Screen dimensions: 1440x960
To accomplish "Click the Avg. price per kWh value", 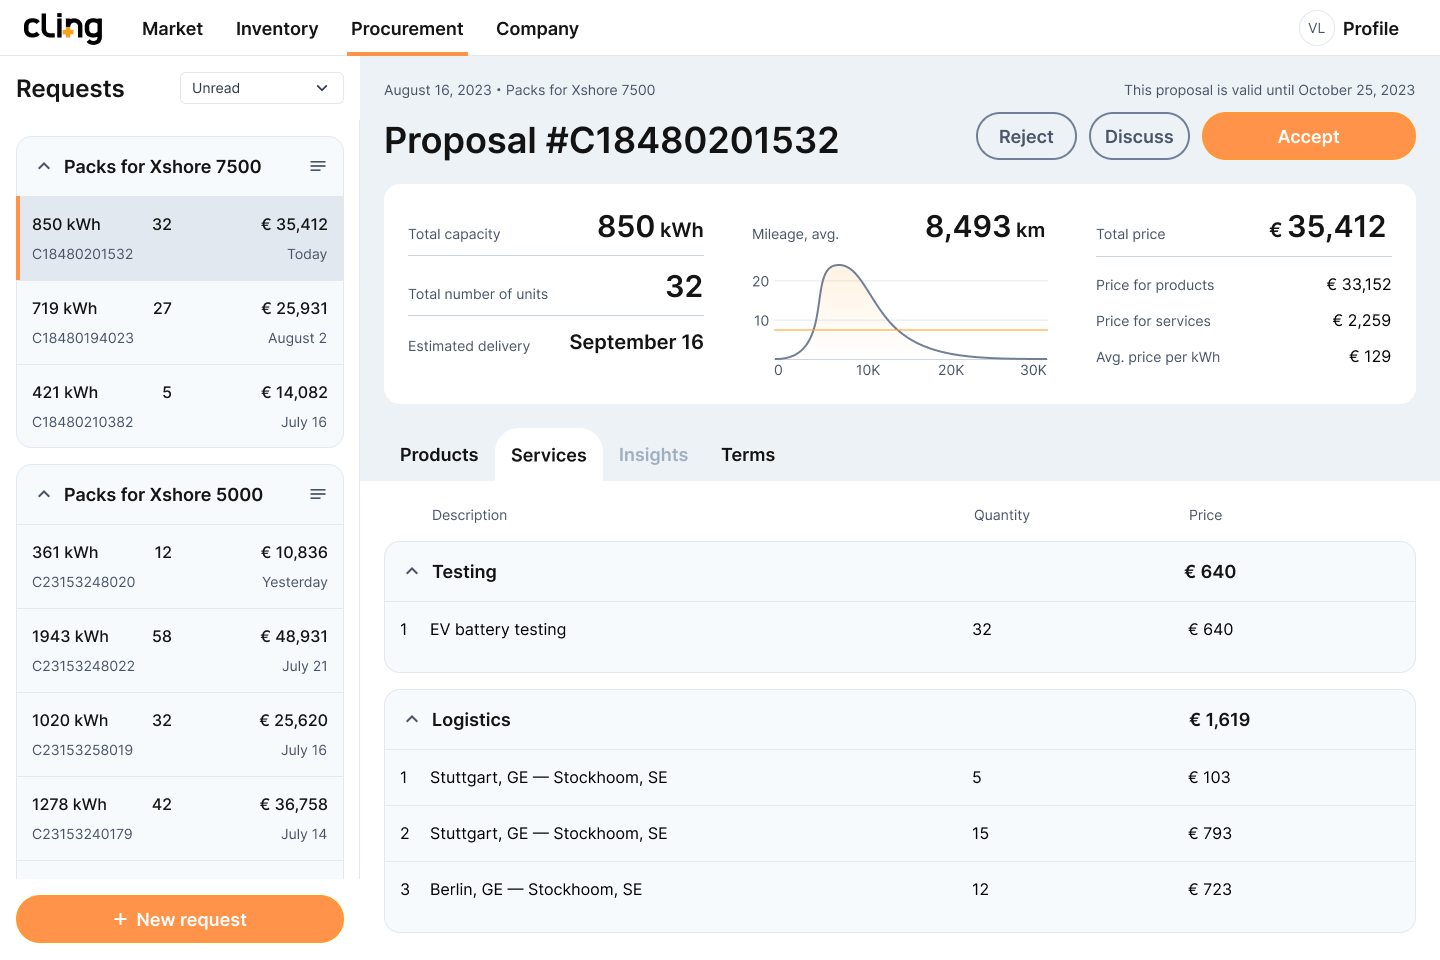I will coord(1370,356).
